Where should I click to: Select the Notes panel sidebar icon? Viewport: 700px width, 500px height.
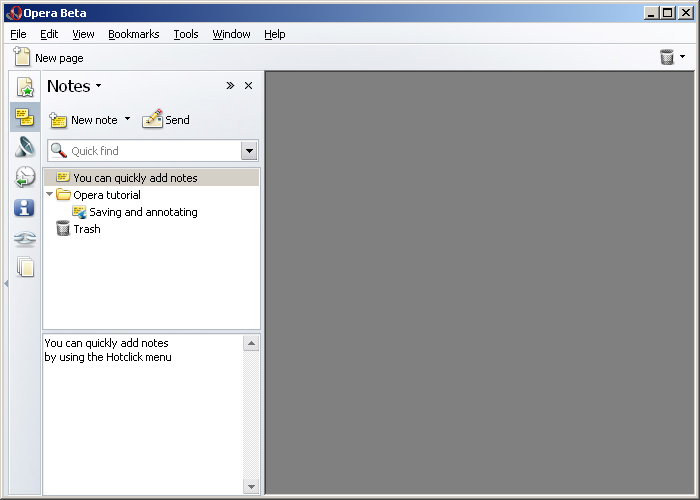click(x=25, y=117)
